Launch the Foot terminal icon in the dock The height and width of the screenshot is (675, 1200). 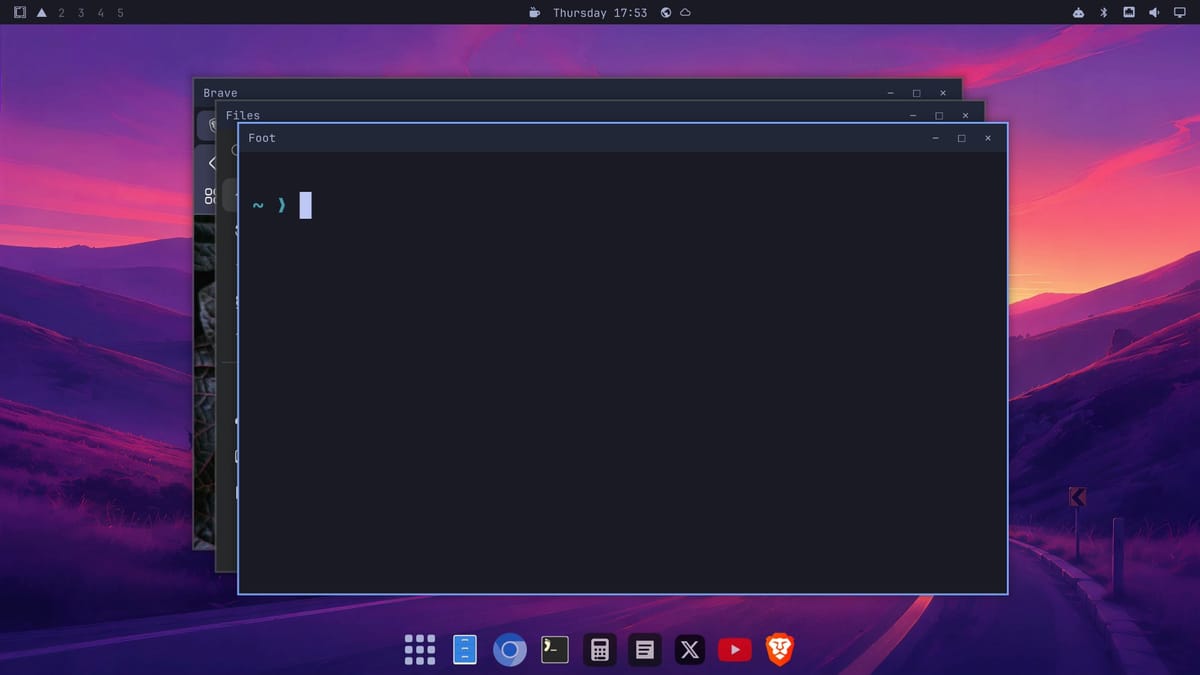(554, 650)
